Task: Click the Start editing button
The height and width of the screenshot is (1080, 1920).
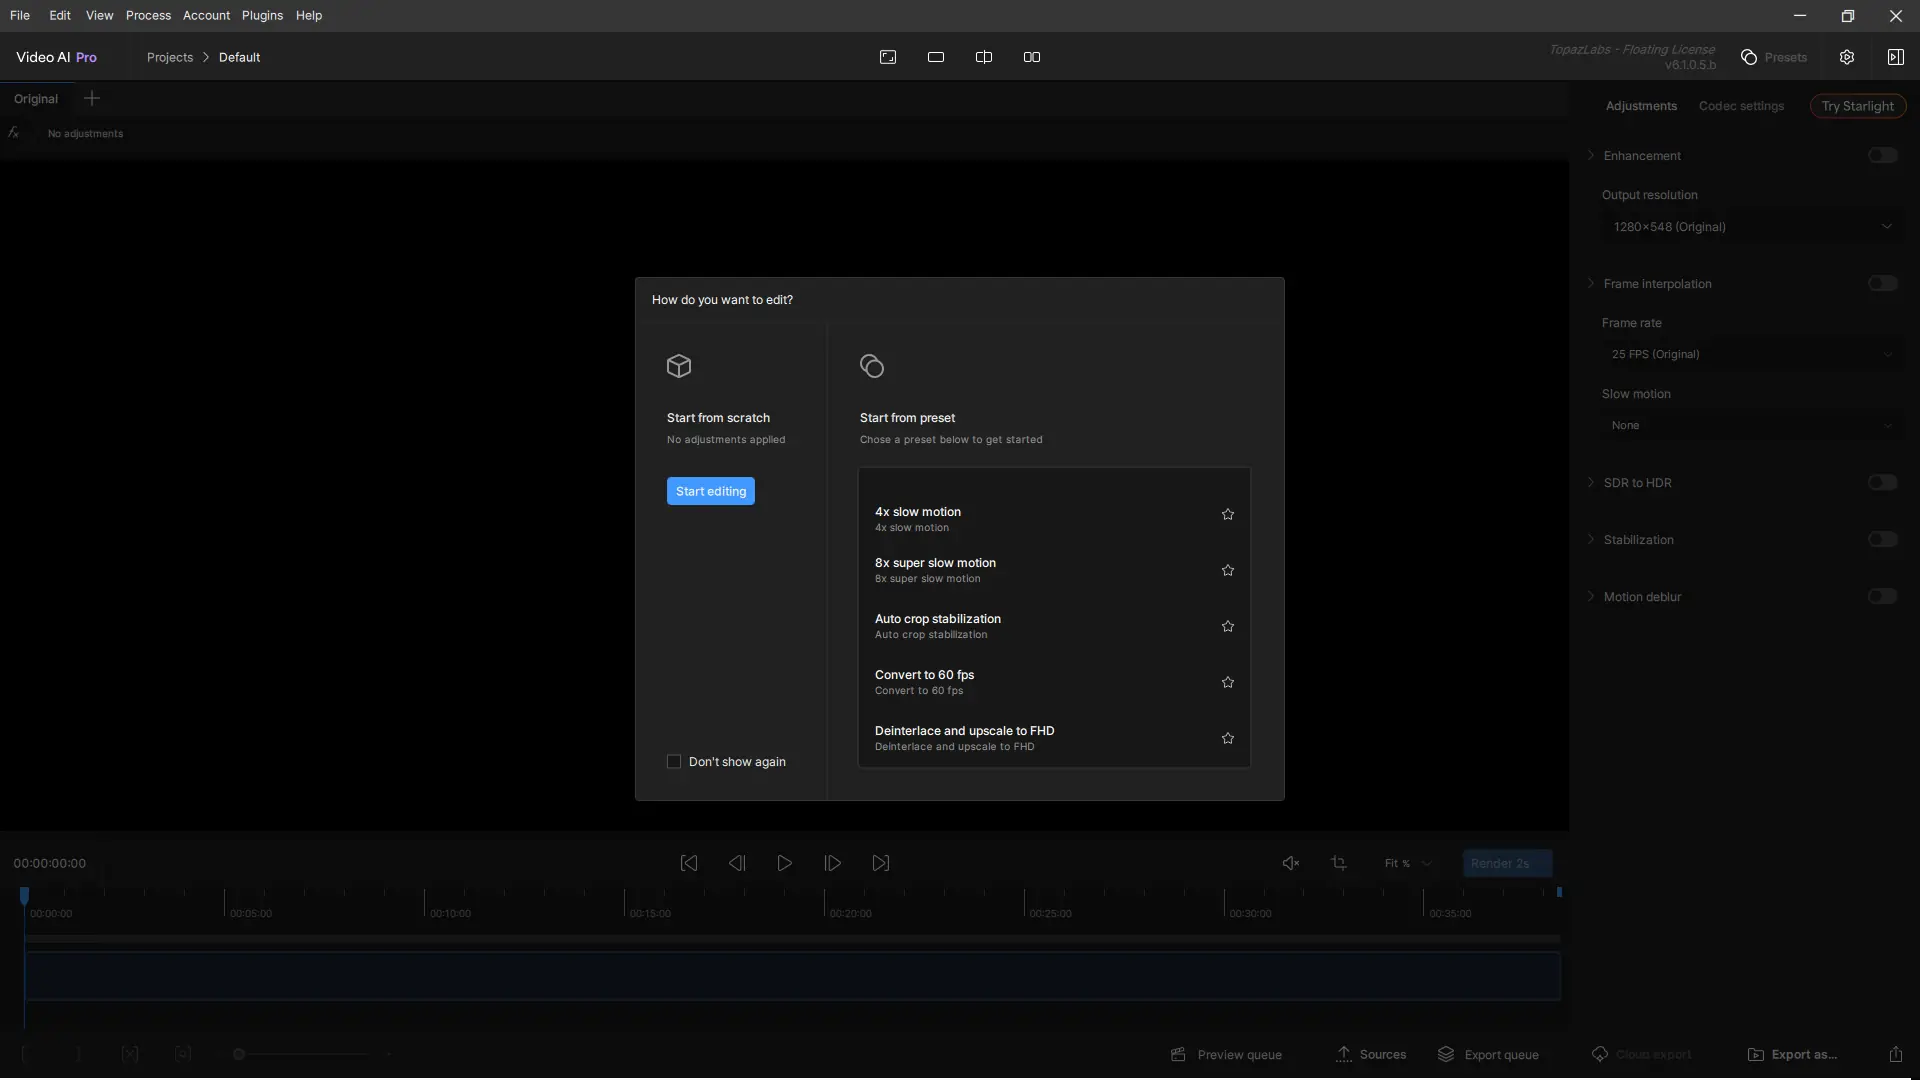Action: pos(711,491)
